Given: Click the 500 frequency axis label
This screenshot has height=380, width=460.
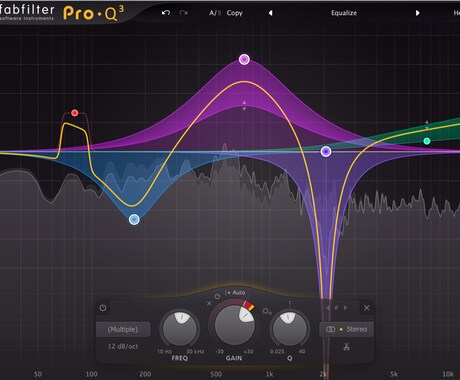Looking at the screenshot, I should [216, 374].
